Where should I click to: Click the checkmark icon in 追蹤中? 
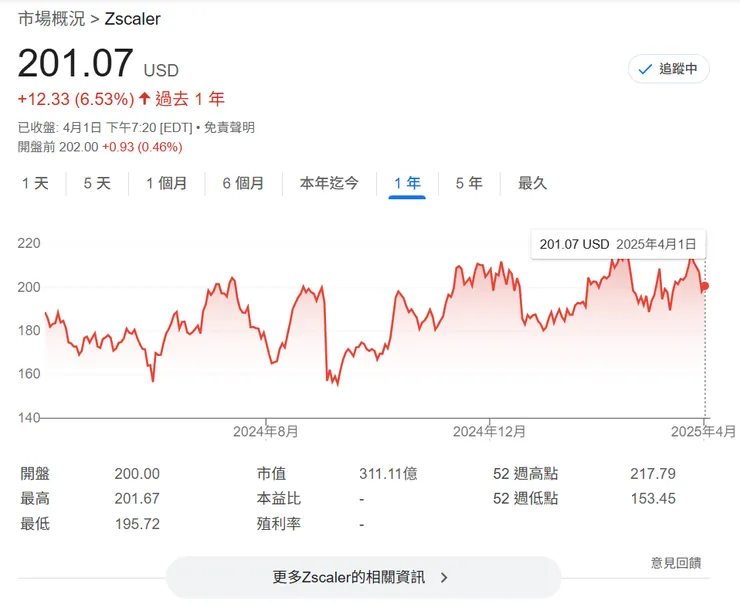pos(645,69)
